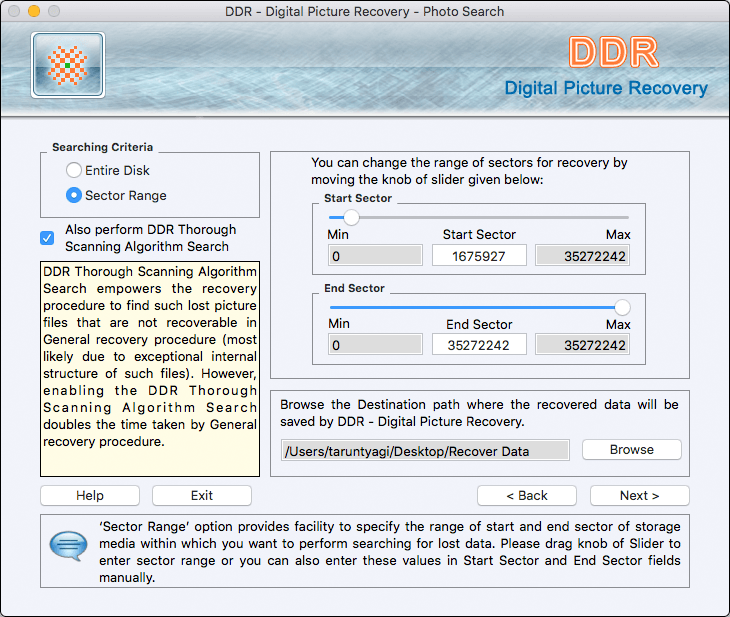Click the Browse the Destination path instruction text
This screenshot has height=617, width=730.
479,413
